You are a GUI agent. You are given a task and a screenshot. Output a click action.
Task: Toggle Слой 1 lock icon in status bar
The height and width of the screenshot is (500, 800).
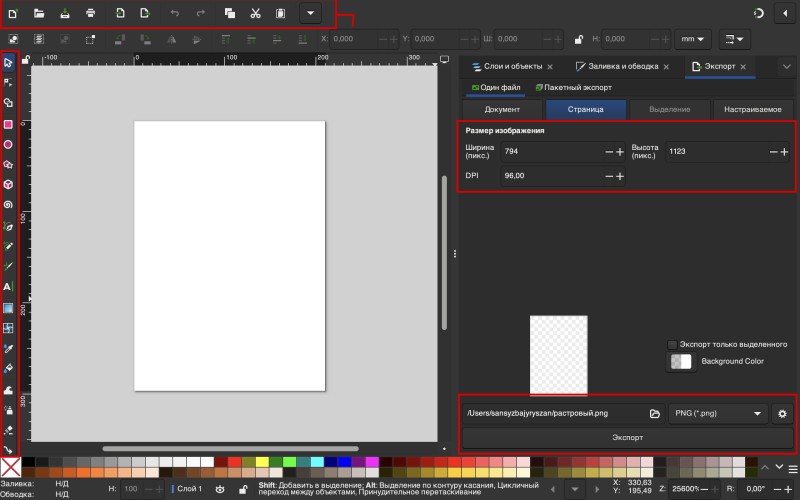pos(243,489)
